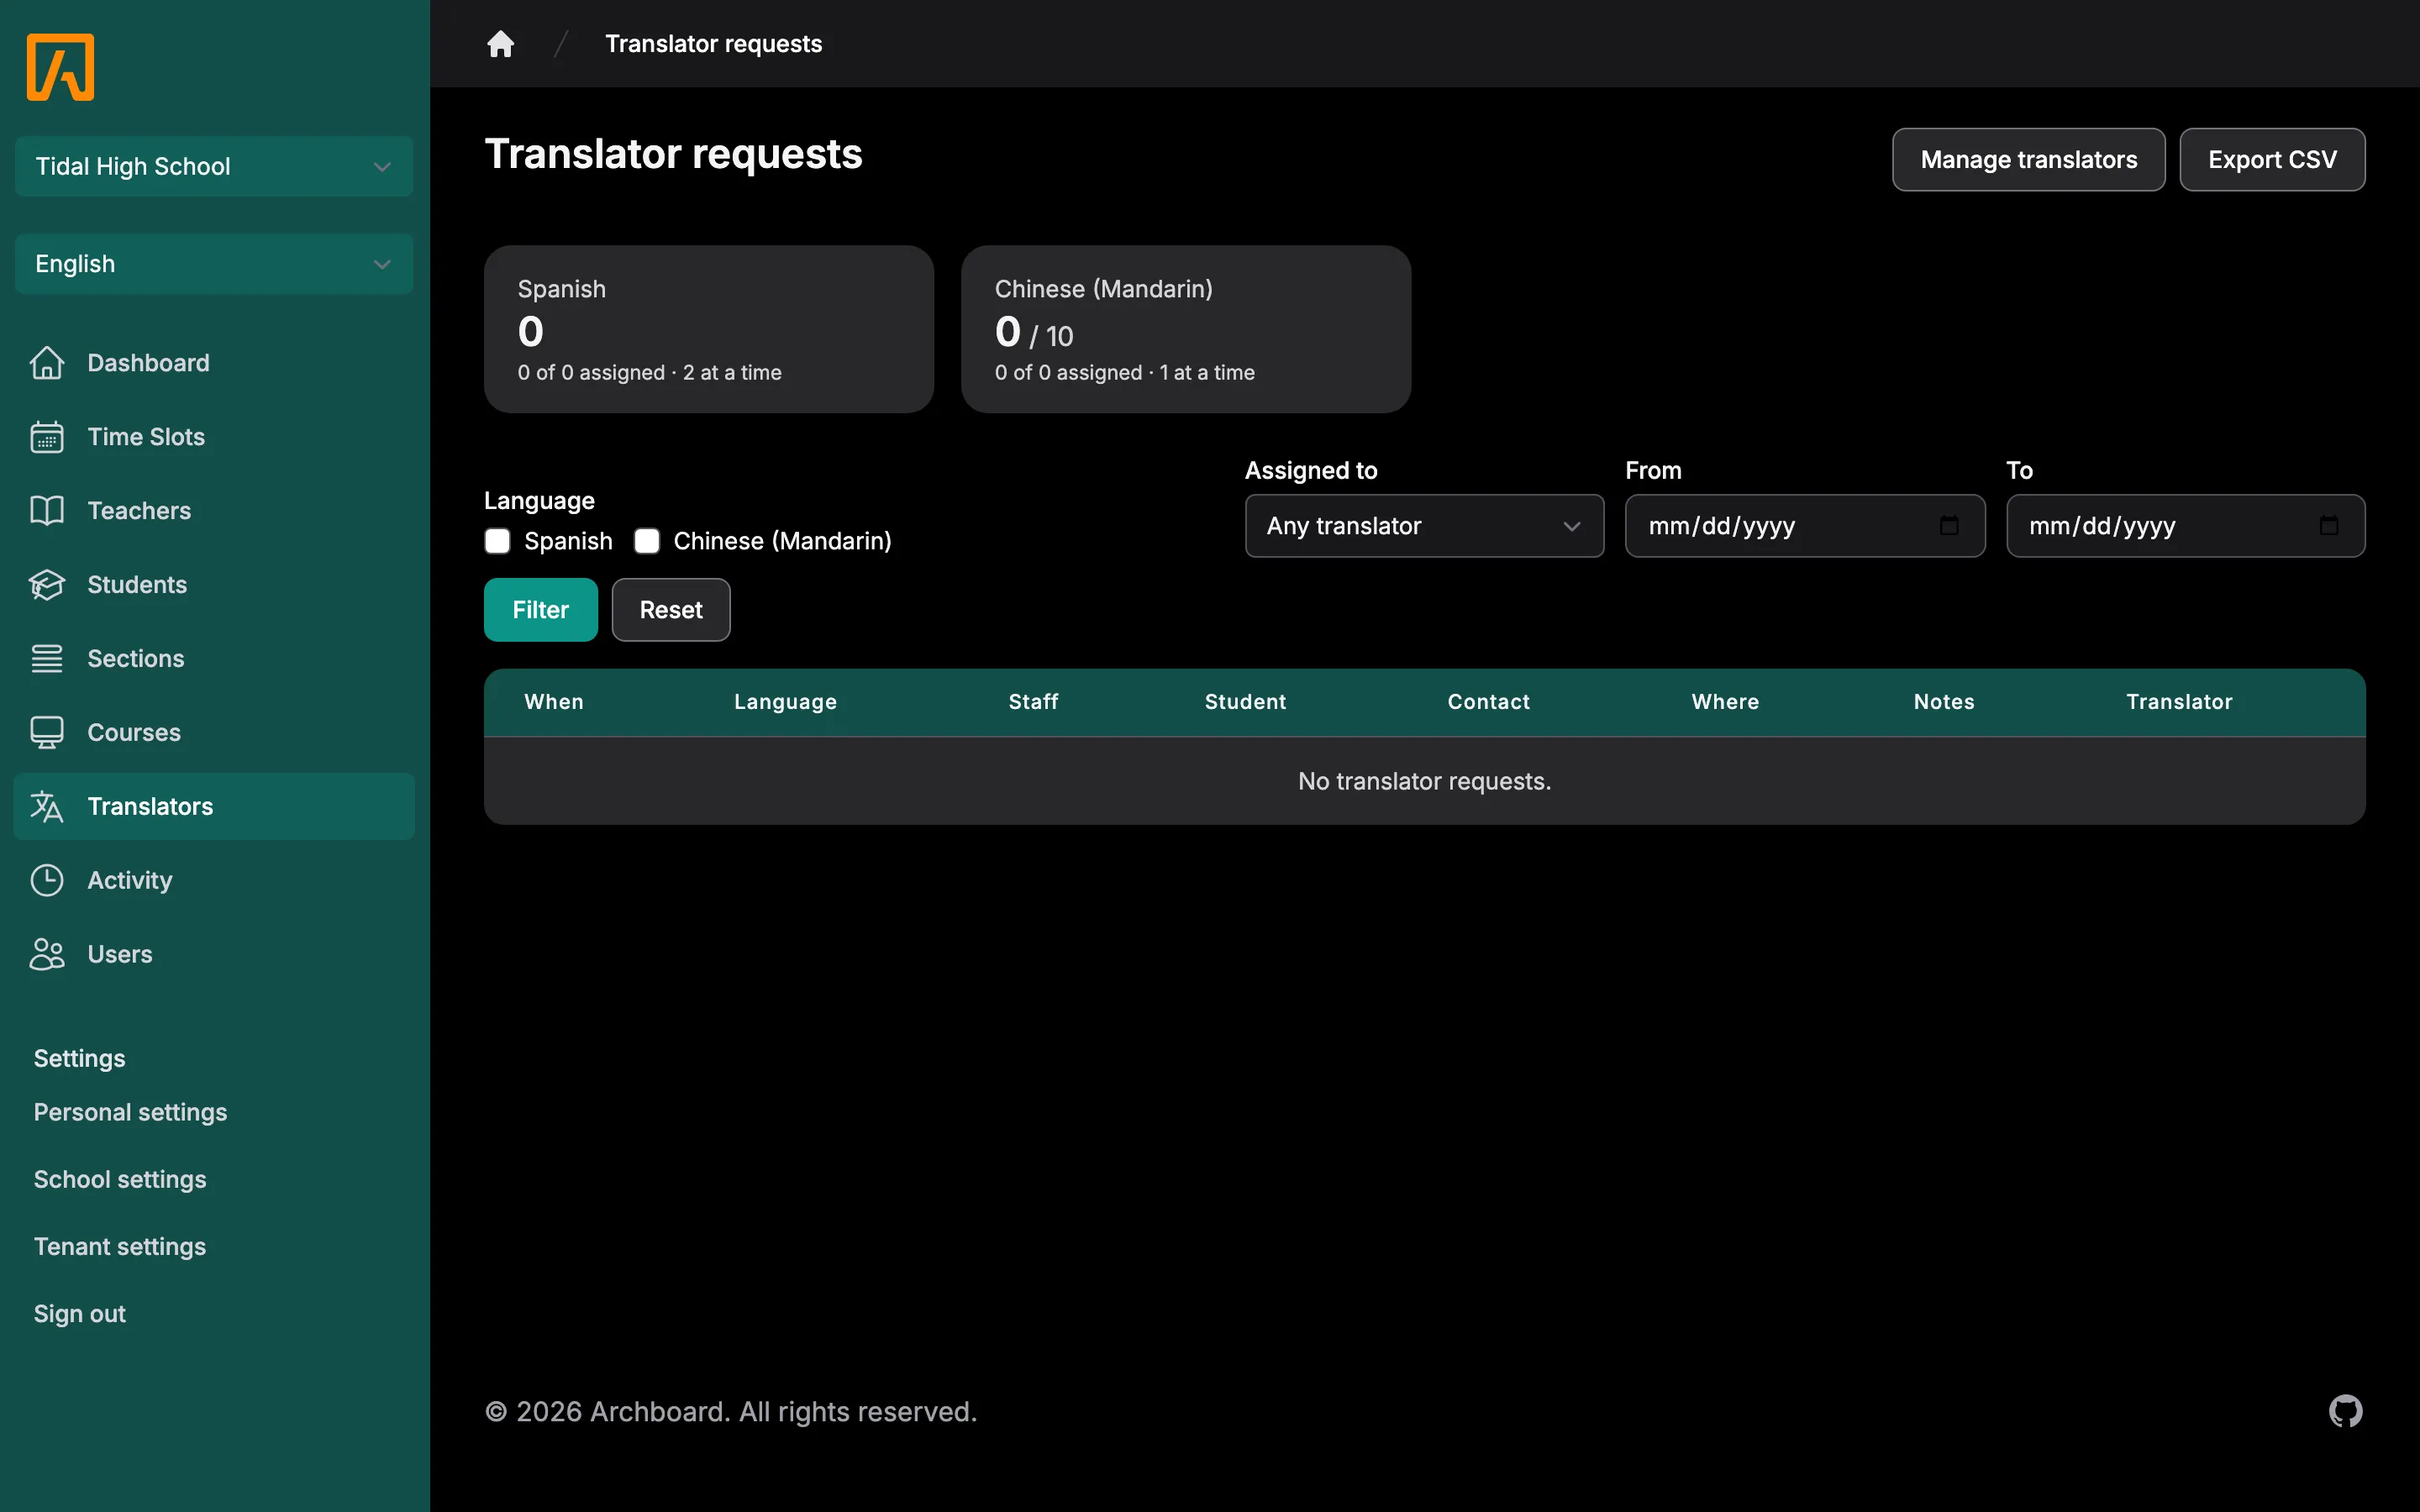Click the Students graduation cap icon

pos(47,585)
